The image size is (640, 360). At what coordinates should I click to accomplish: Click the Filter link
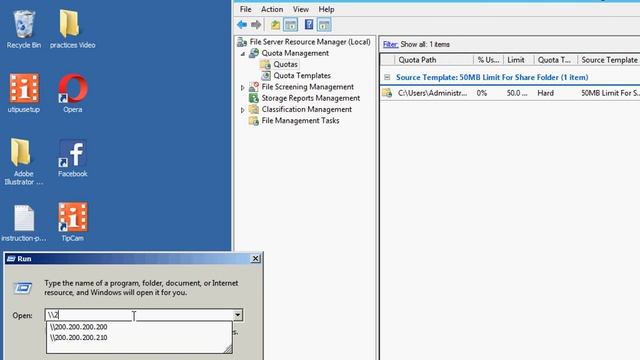(390, 44)
